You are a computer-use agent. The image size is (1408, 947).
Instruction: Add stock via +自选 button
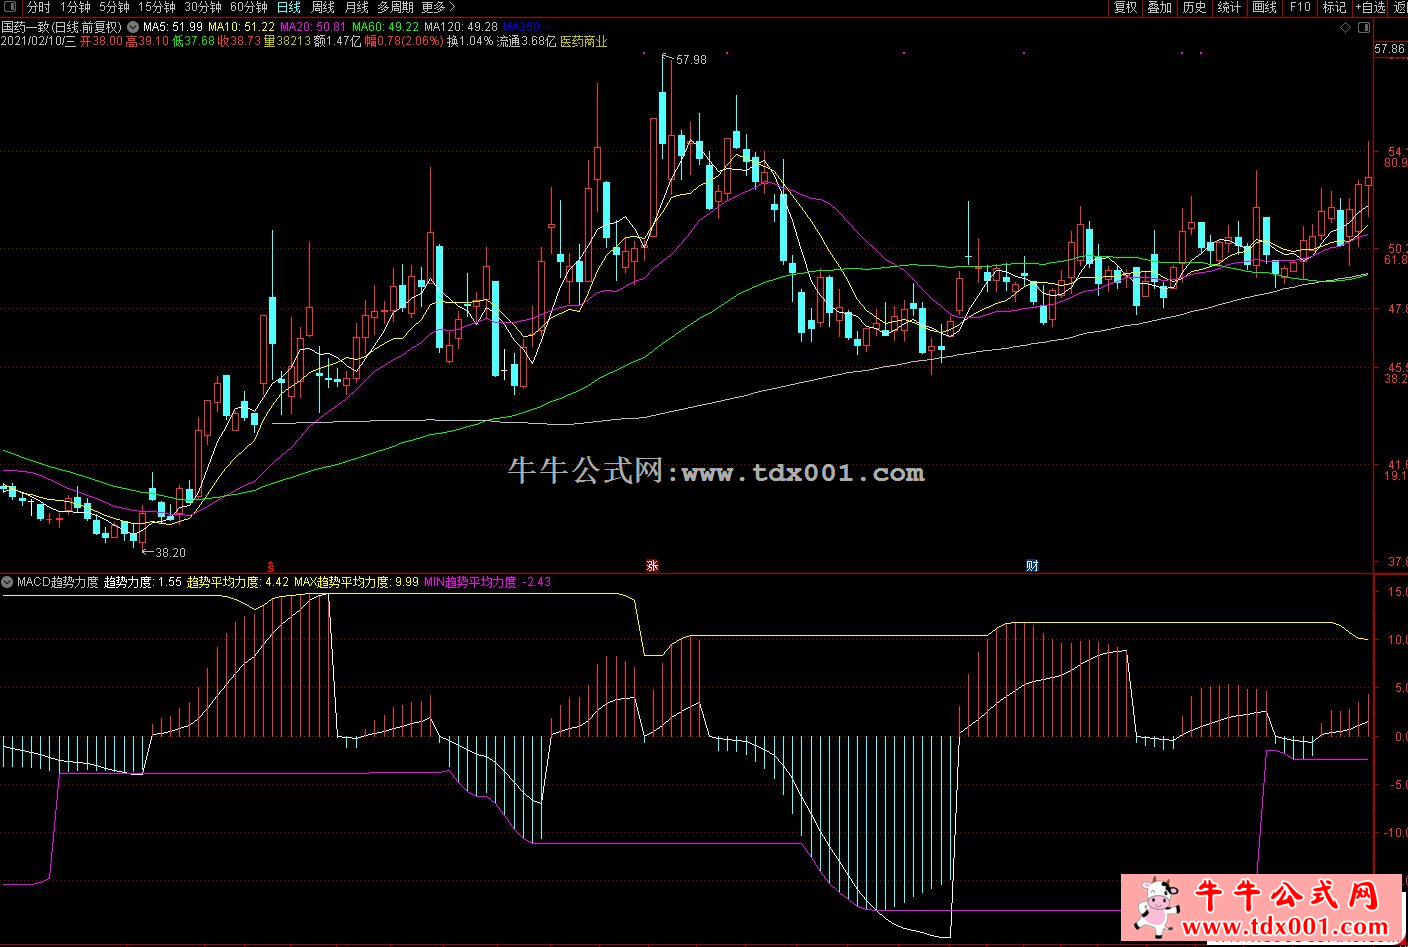coord(1371,7)
